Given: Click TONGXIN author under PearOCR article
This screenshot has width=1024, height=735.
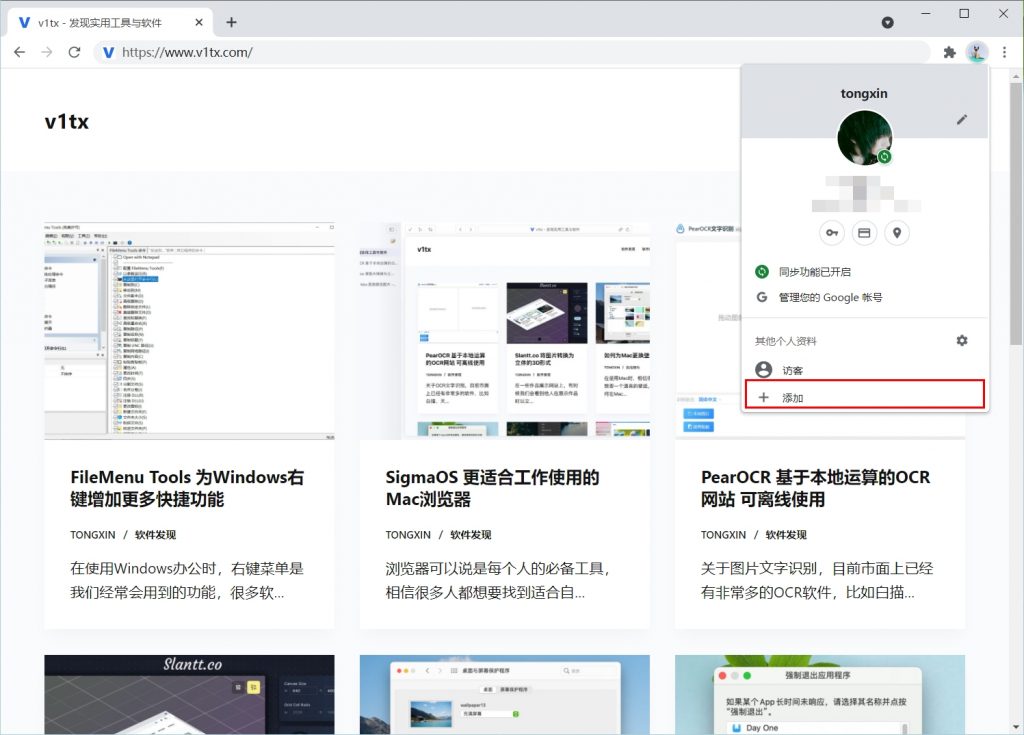Looking at the screenshot, I should (x=724, y=534).
